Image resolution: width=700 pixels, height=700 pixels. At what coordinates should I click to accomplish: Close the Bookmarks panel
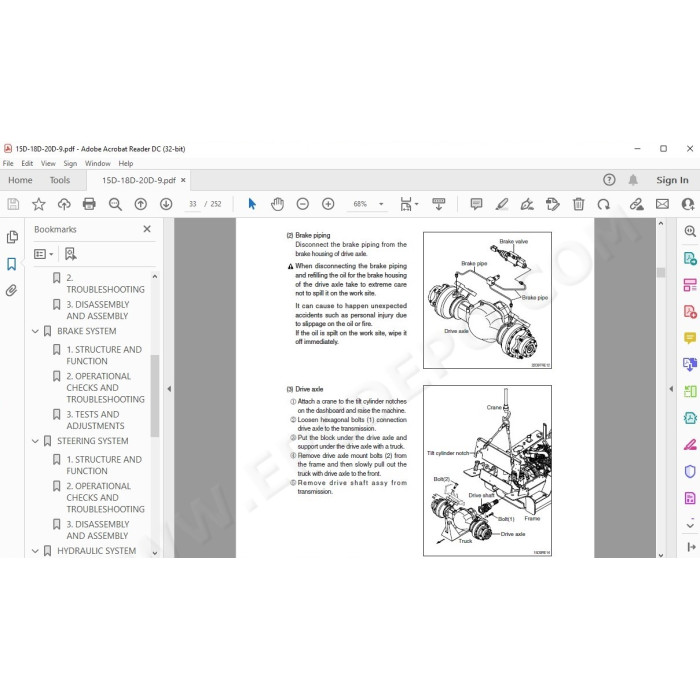[147, 229]
